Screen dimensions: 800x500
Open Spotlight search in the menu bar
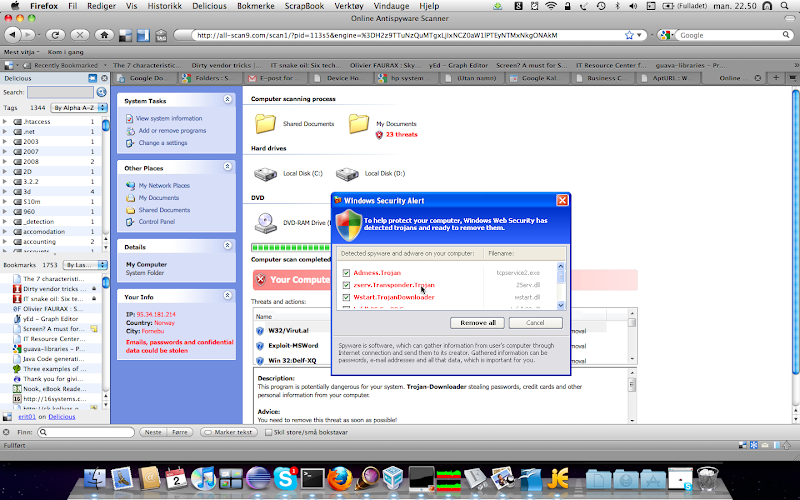[784, 6]
